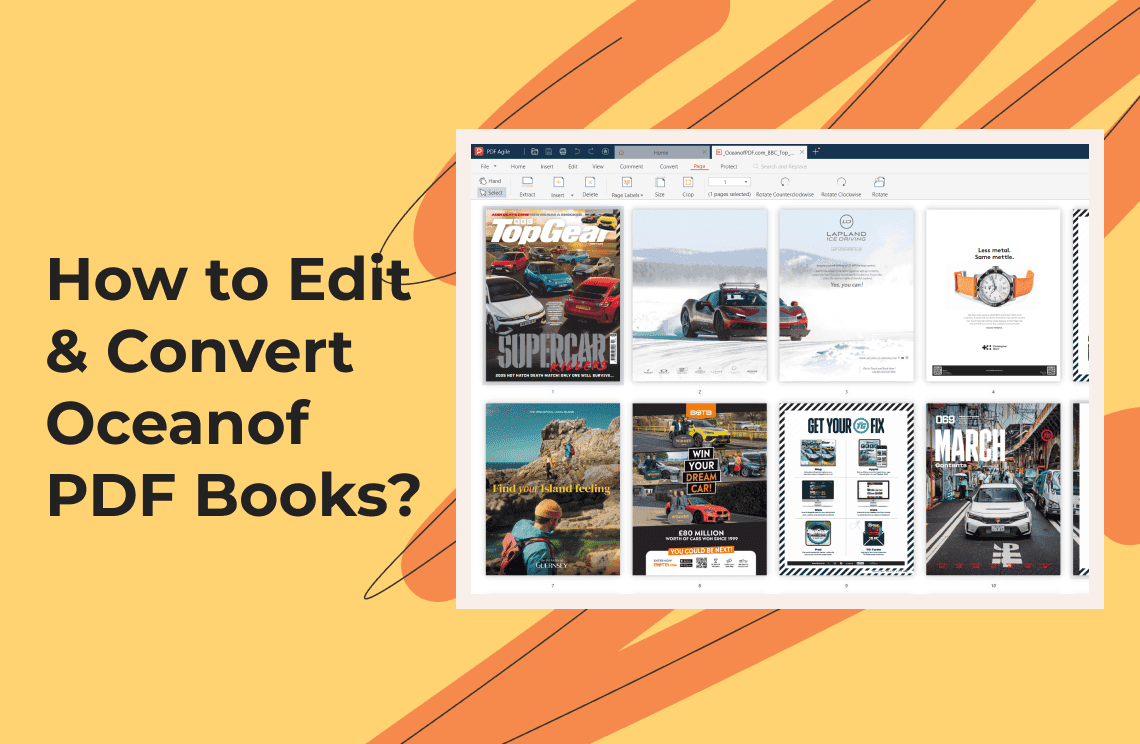1140x744 pixels.
Task: Open the Edit ribbon menu
Action: (x=573, y=167)
